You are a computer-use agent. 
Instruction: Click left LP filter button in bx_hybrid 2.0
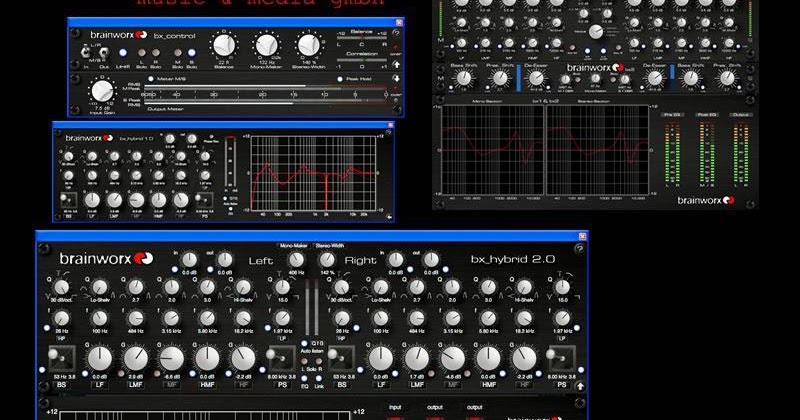(282, 338)
